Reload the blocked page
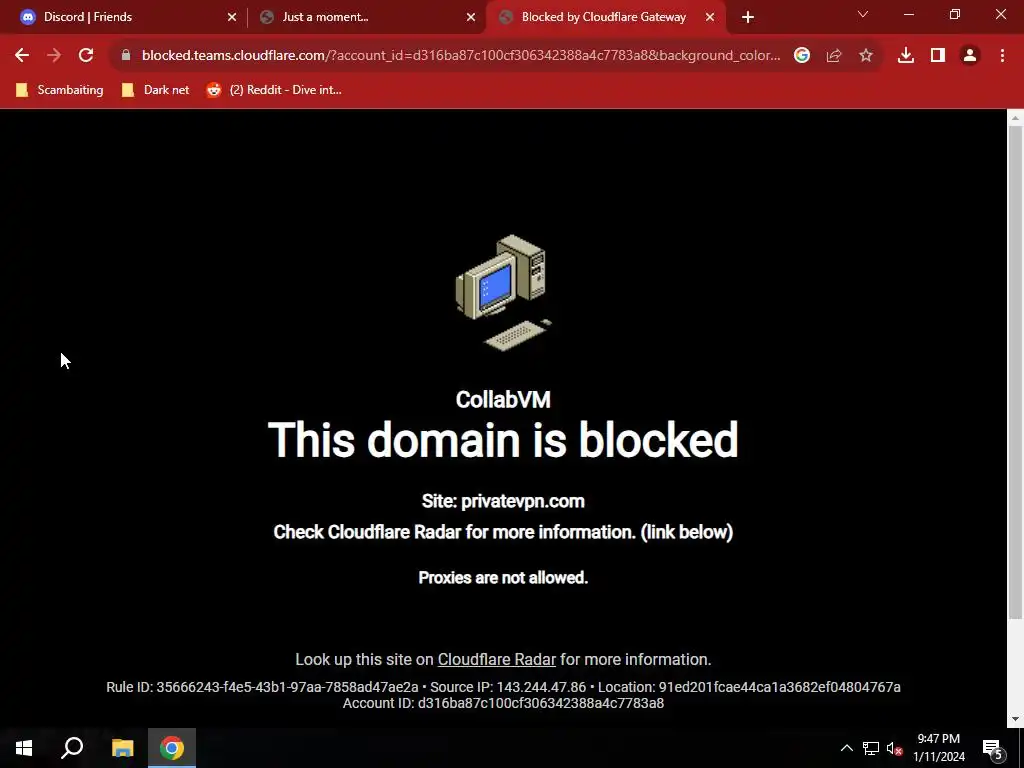Viewport: 1024px width, 768px height. [x=86, y=56]
